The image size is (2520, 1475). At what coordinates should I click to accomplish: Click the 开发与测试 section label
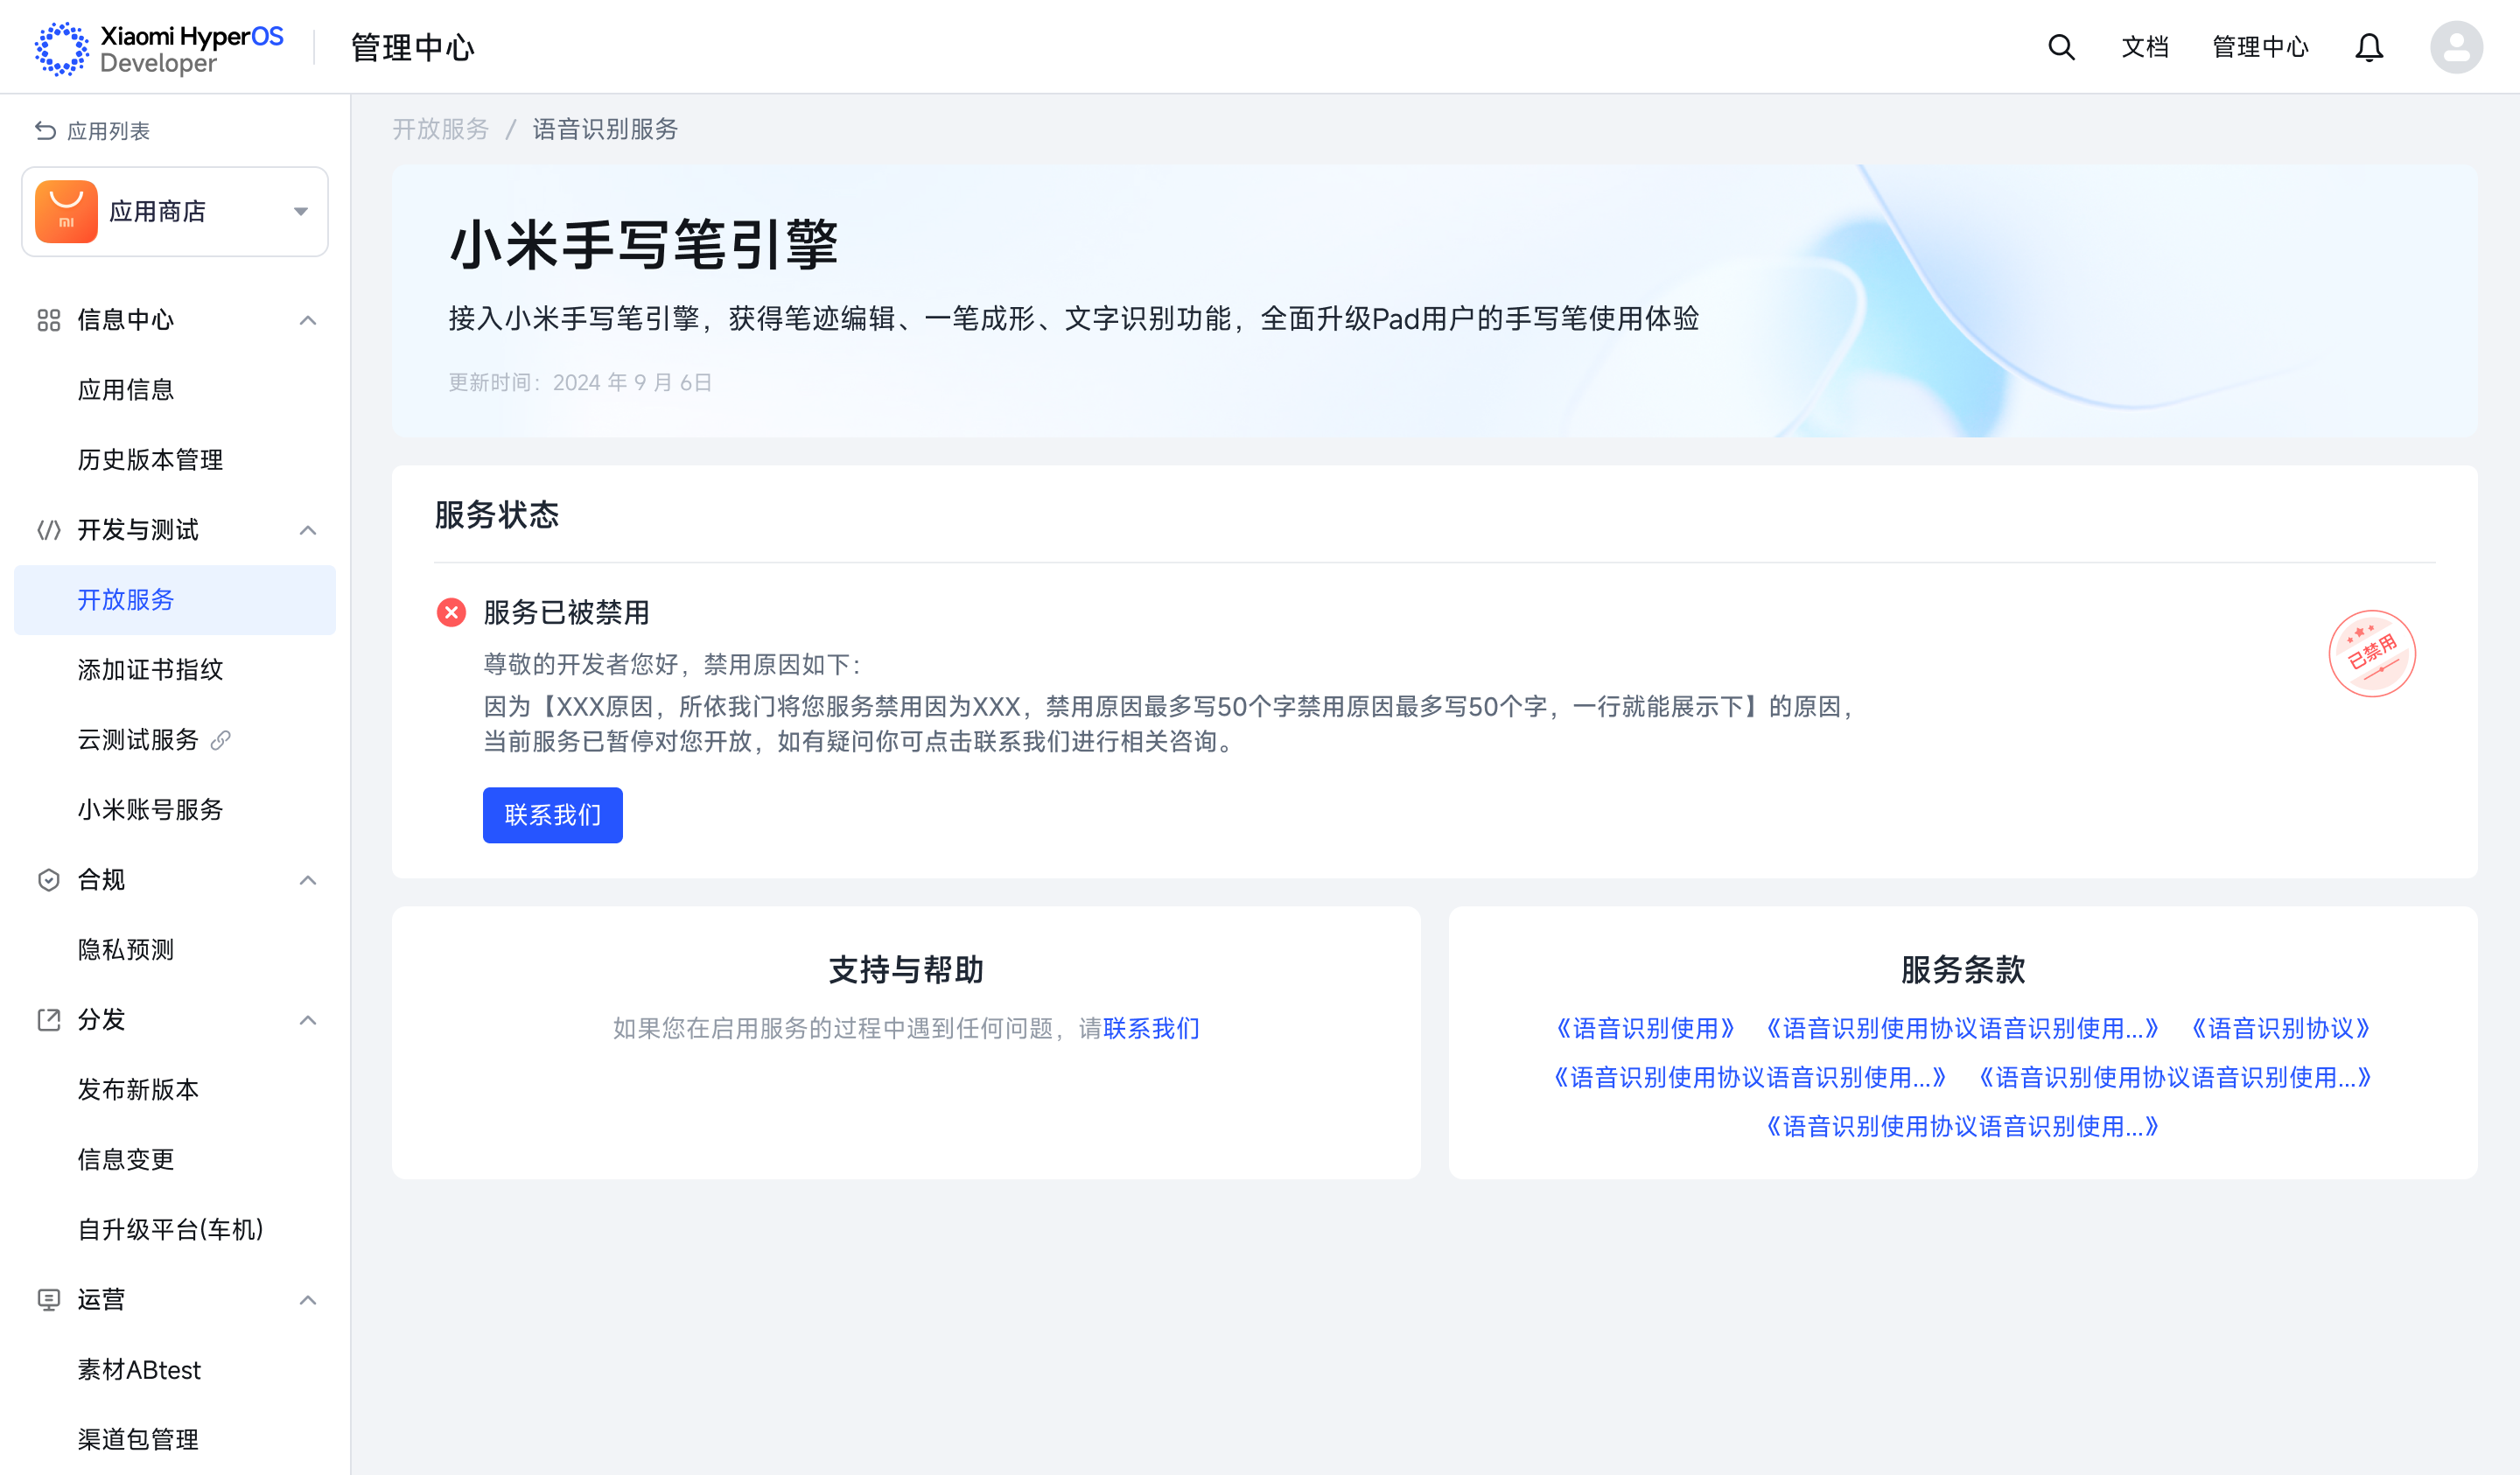[138, 530]
